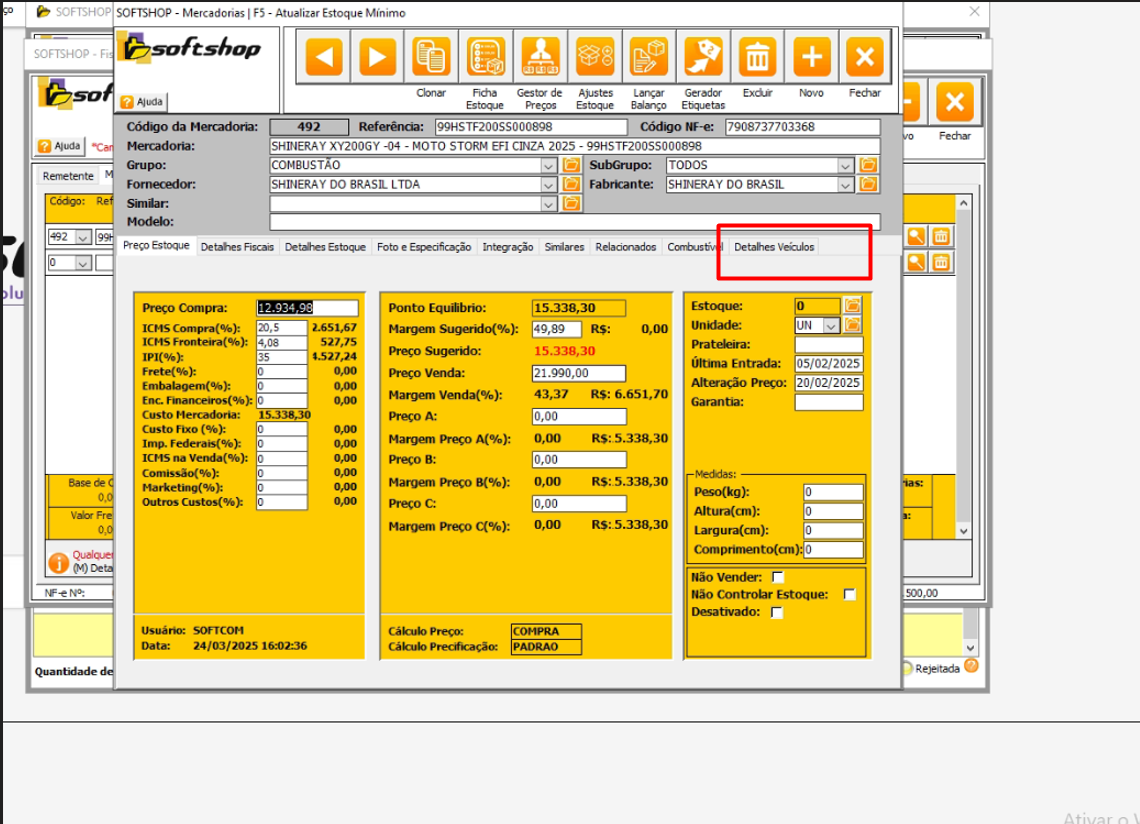The width and height of the screenshot is (1140, 824).
Task: Click the Fechar toolbar button
Action: coord(865,56)
